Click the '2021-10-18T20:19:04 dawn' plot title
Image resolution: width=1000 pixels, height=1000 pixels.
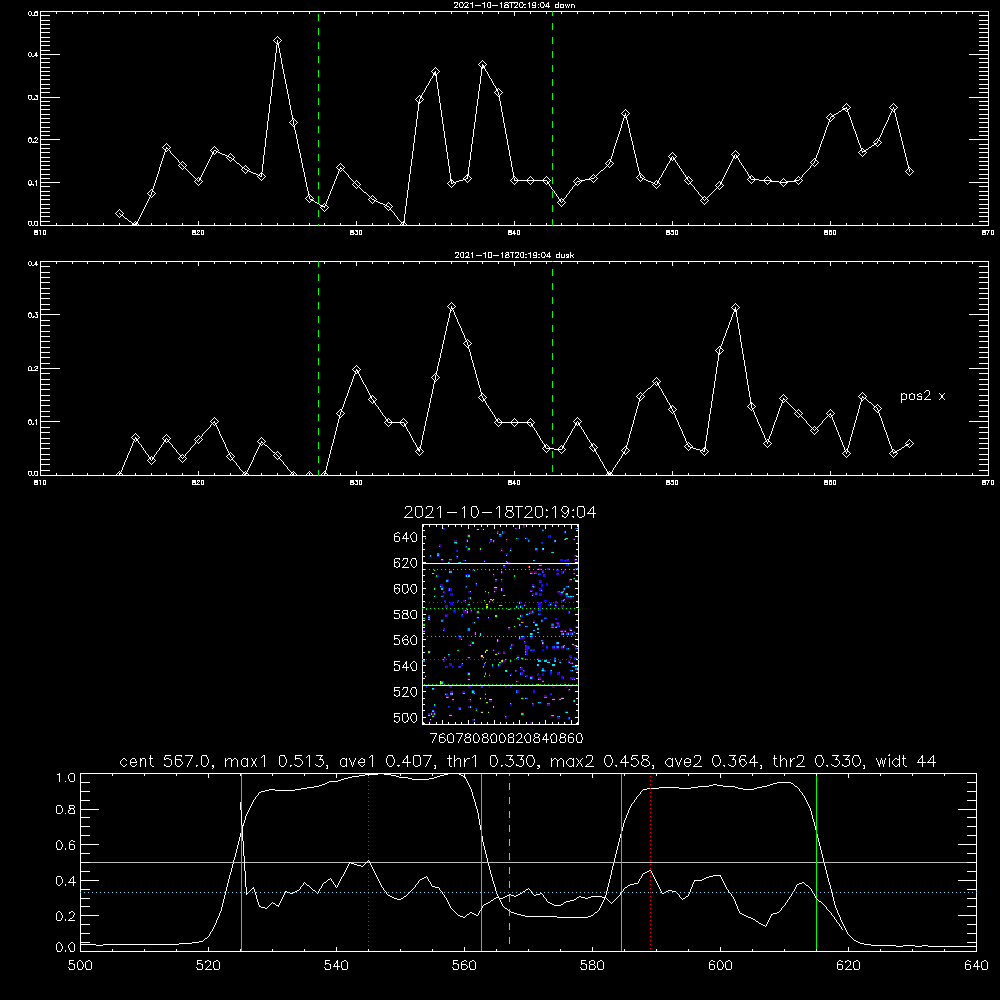(514, 5)
